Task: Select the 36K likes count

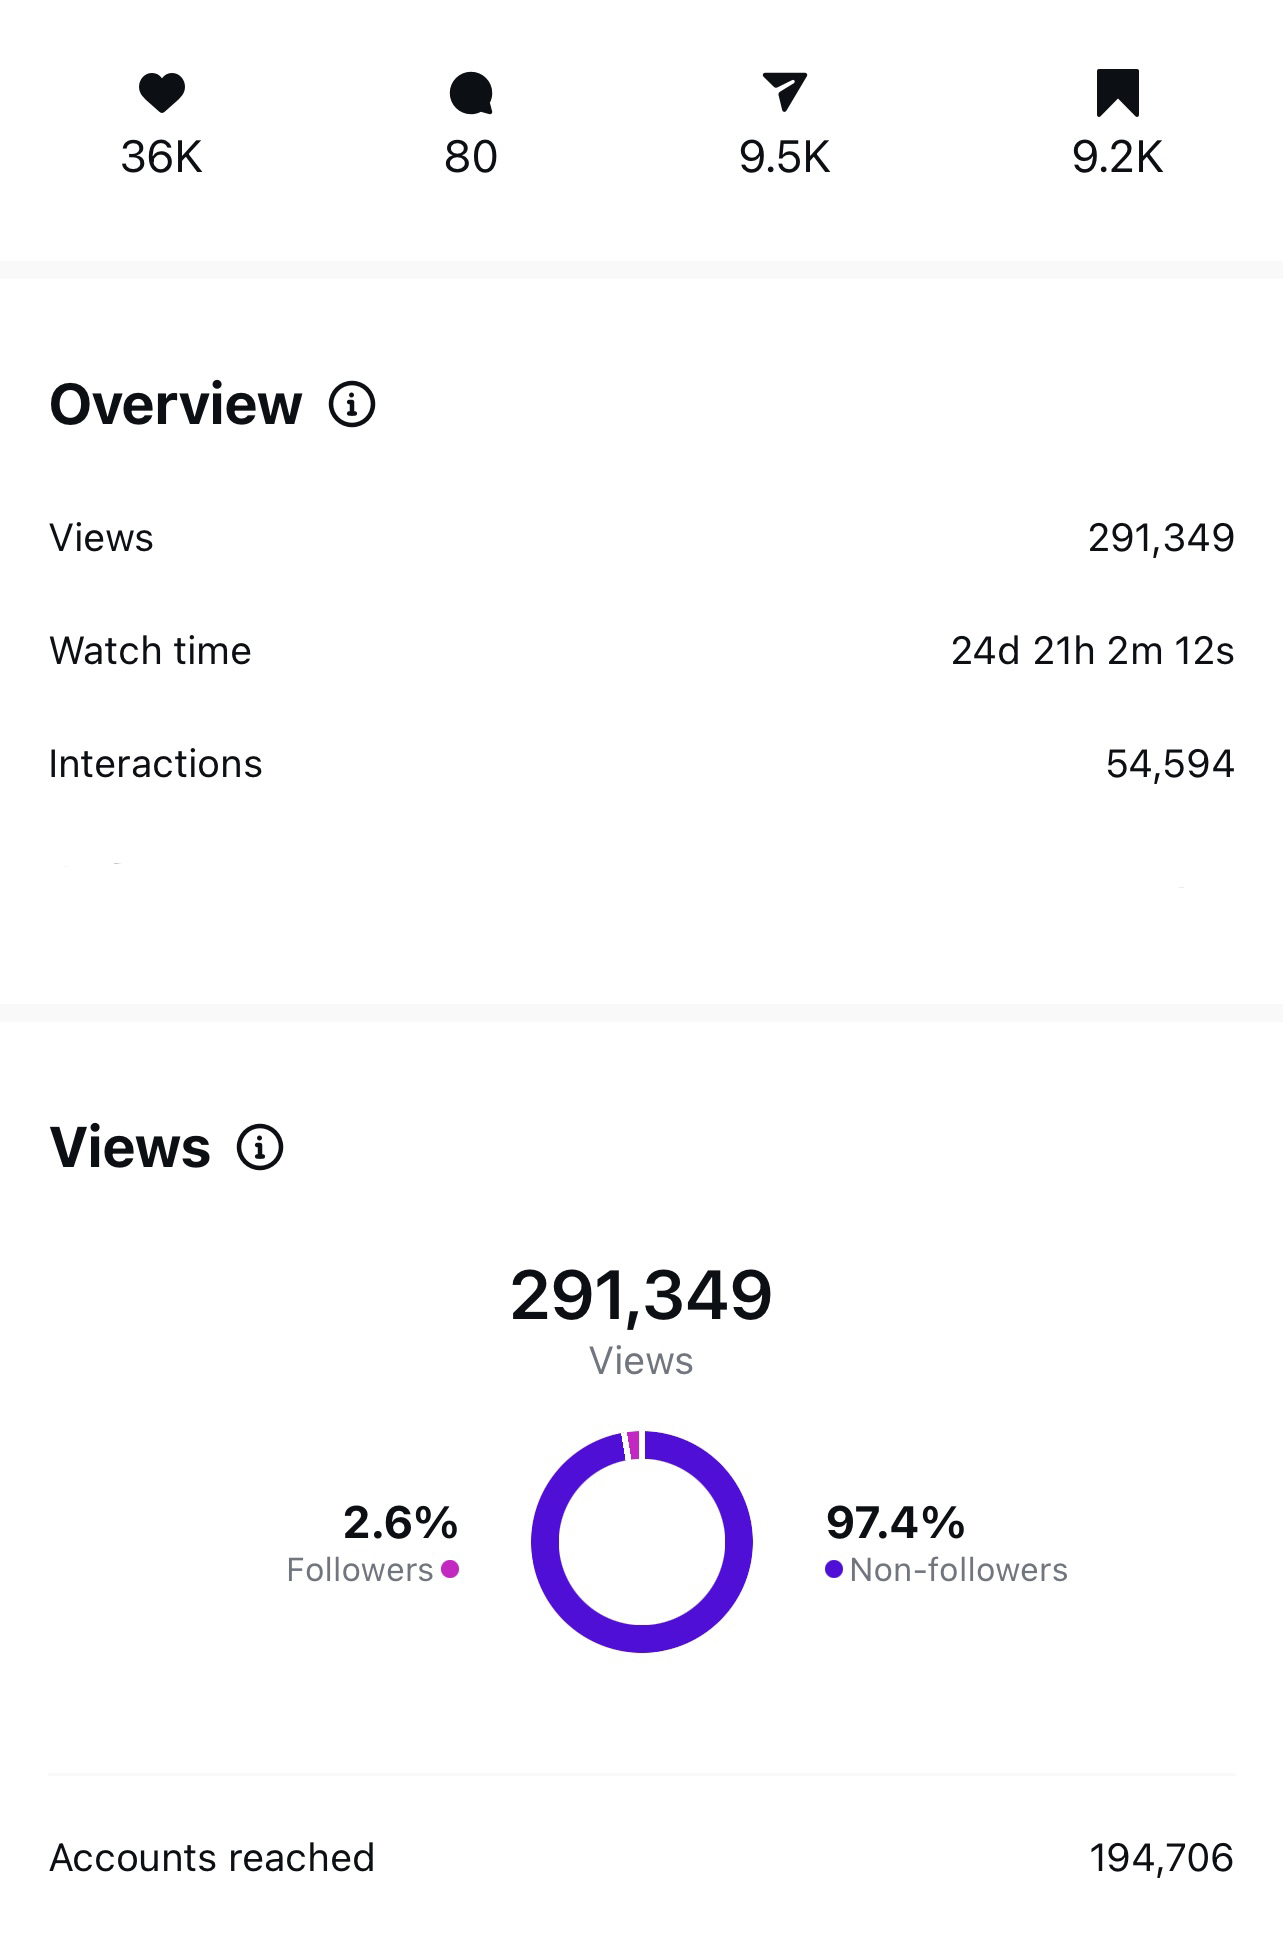Action: (161, 157)
